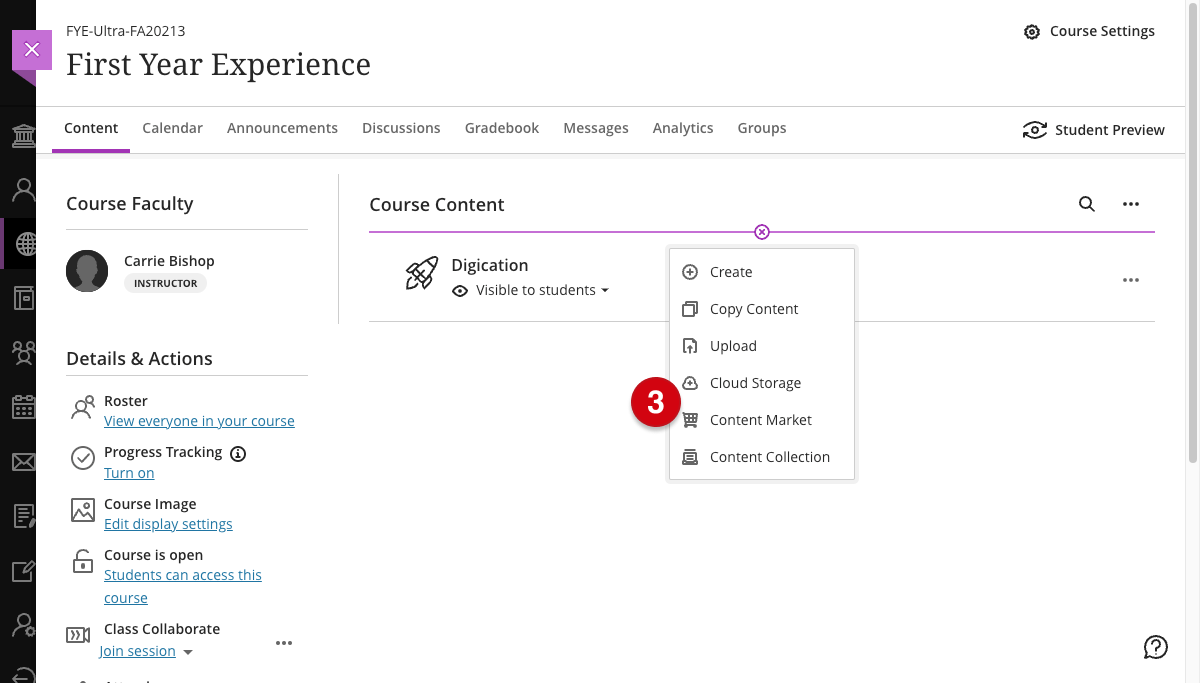Open the Calendar icon in sidebar
Viewport: 1200px width, 683px height.
tap(24, 407)
